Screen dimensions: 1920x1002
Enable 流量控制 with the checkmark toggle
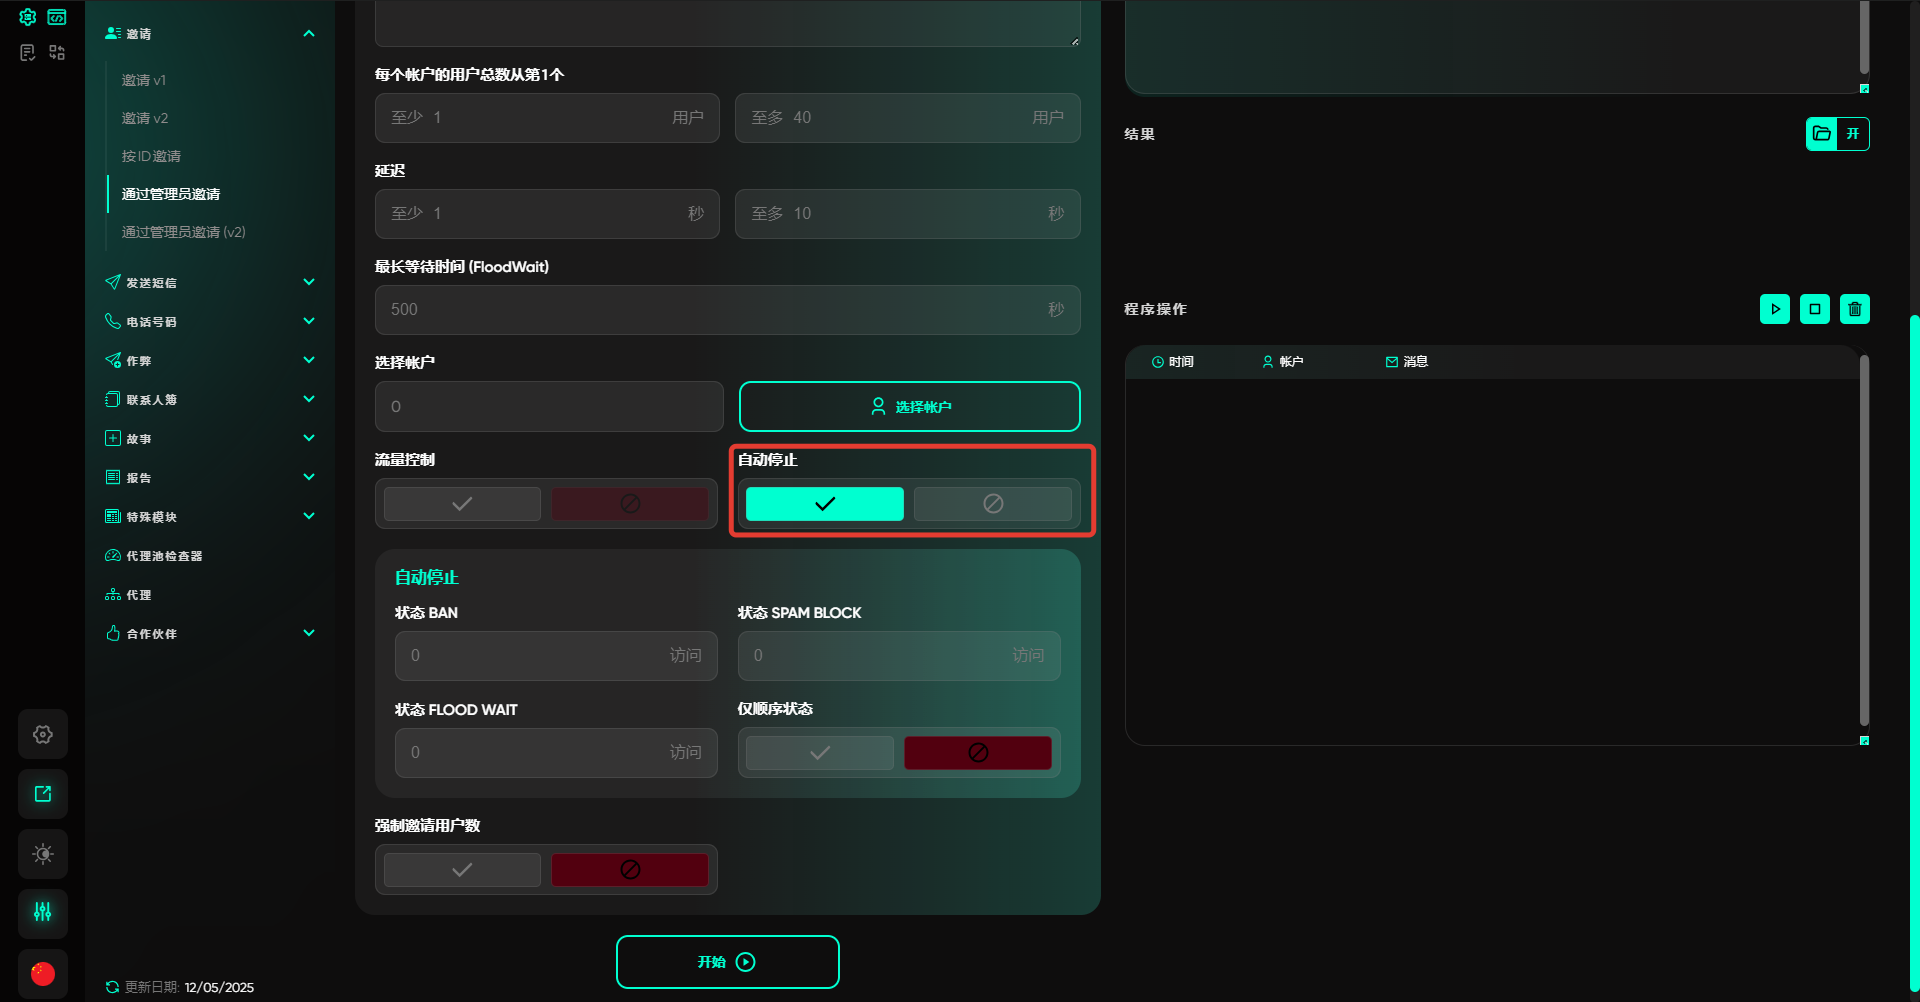coord(462,504)
